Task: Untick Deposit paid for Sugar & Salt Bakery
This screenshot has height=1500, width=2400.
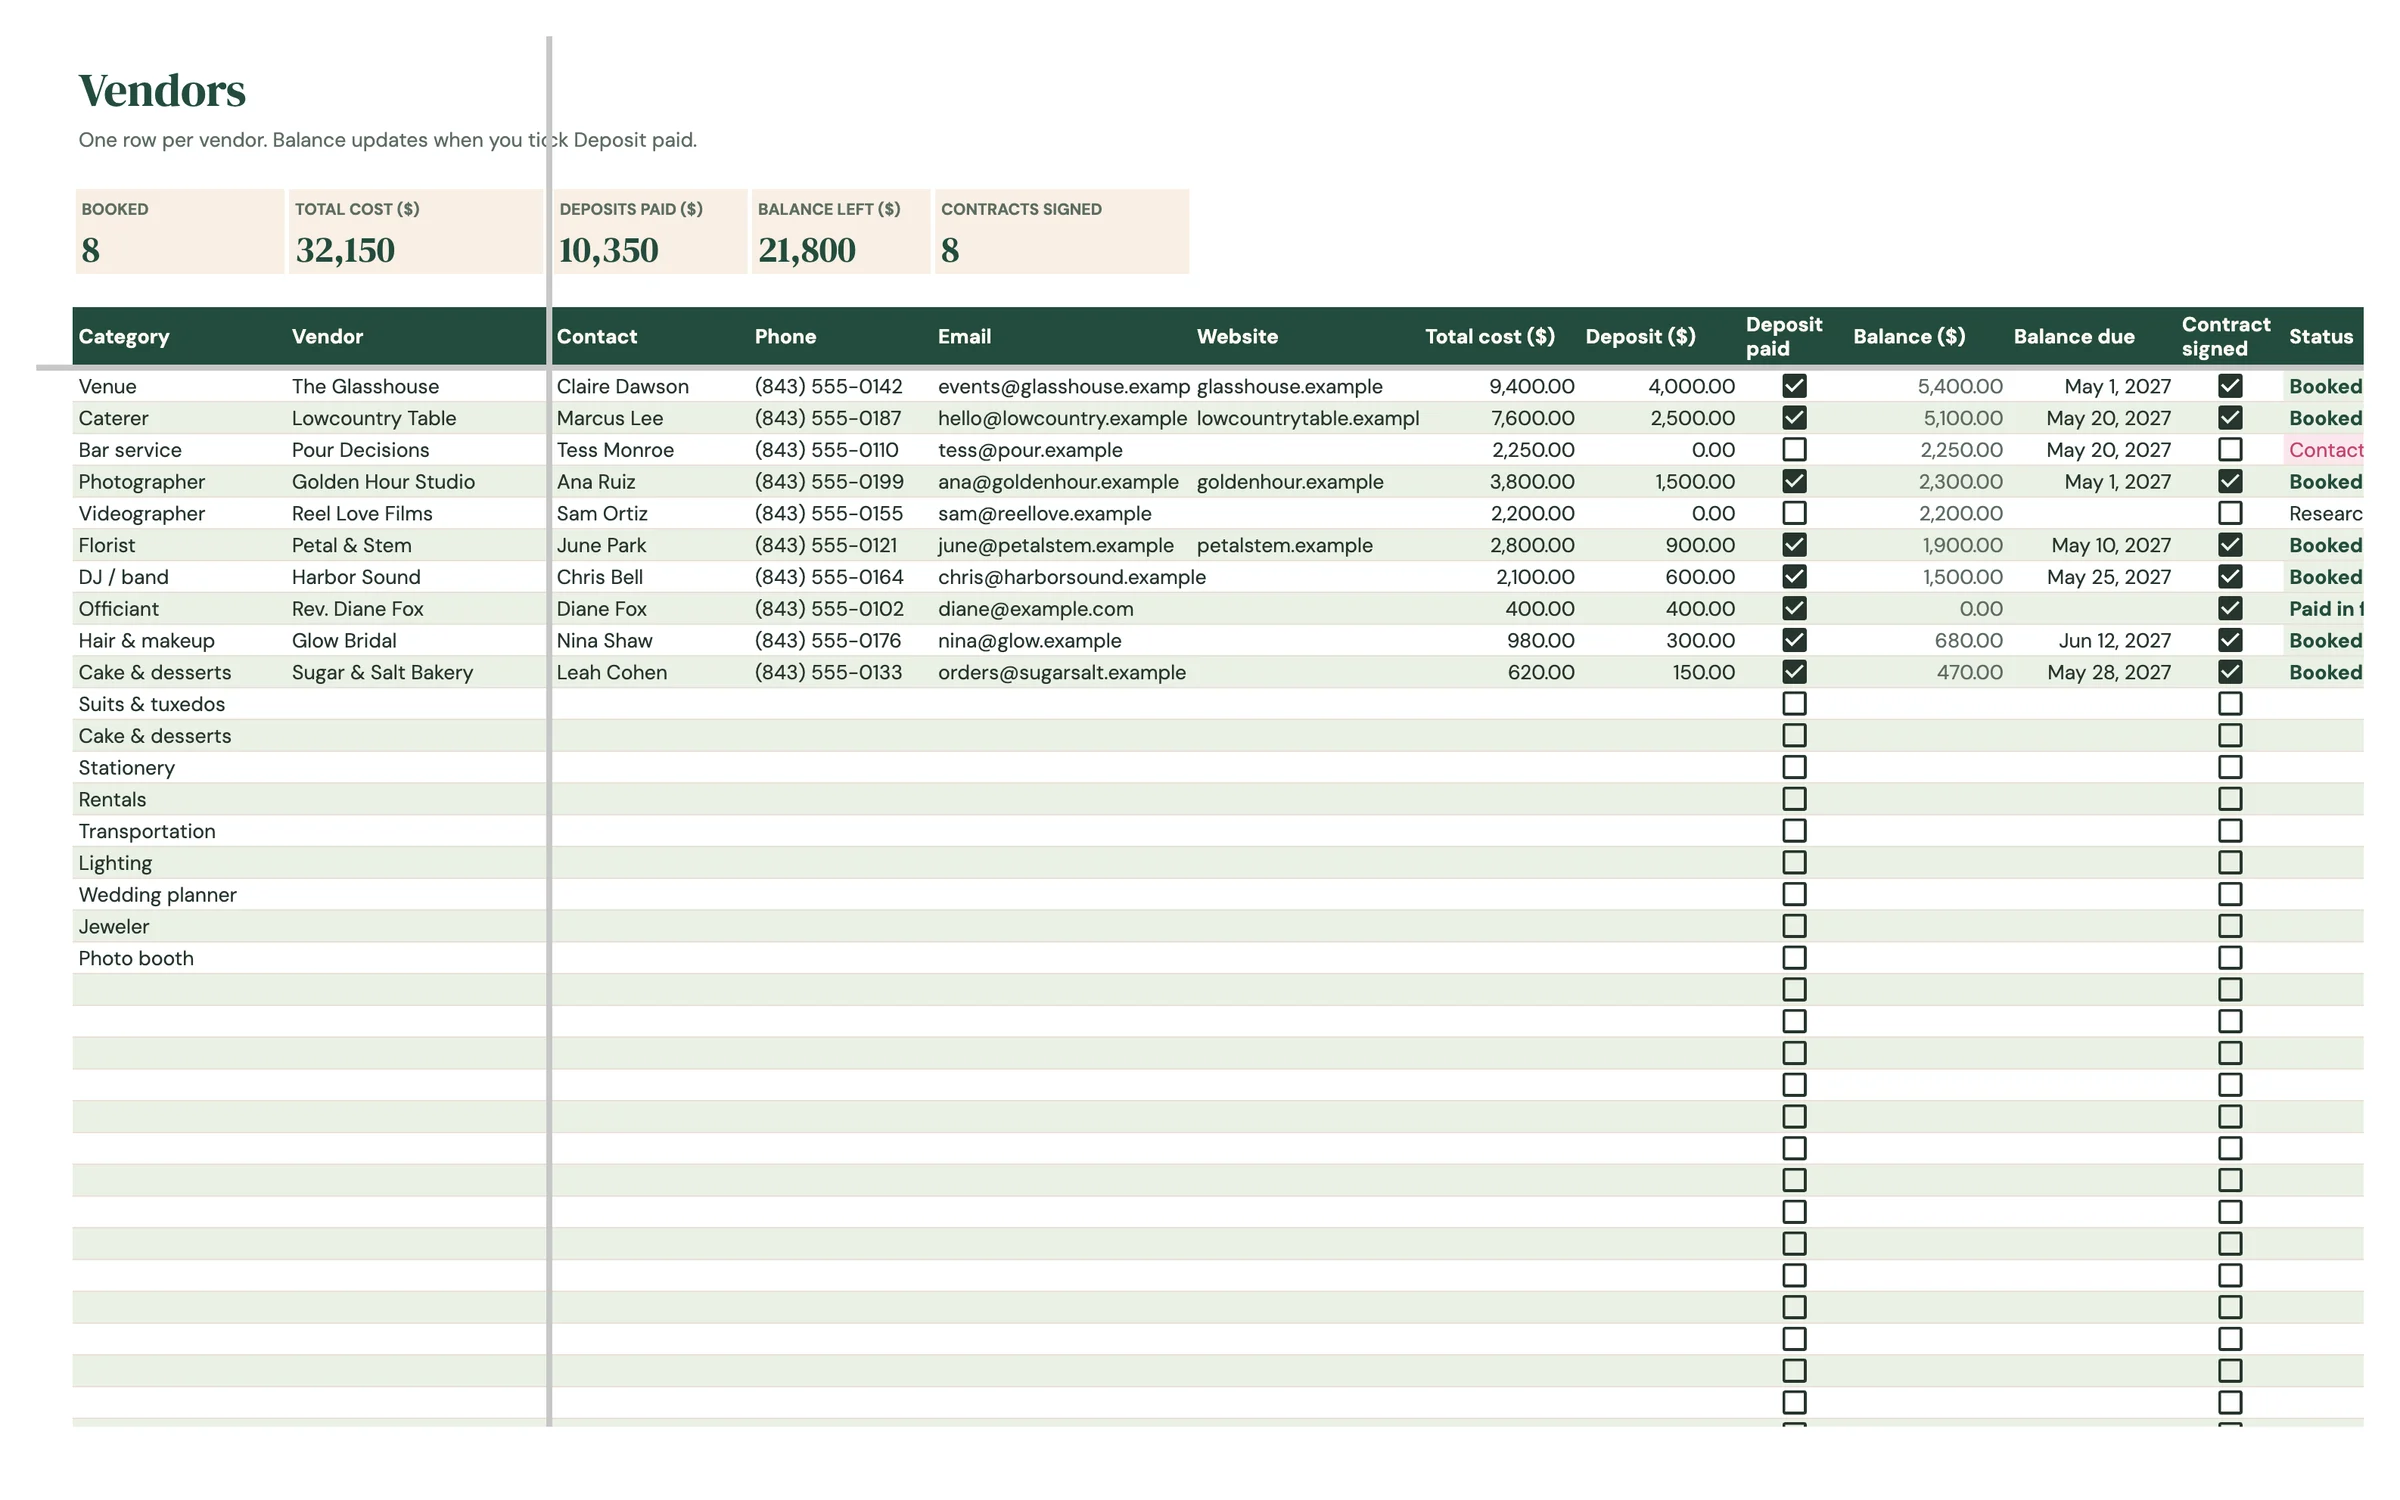Action: coord(1794,672)
